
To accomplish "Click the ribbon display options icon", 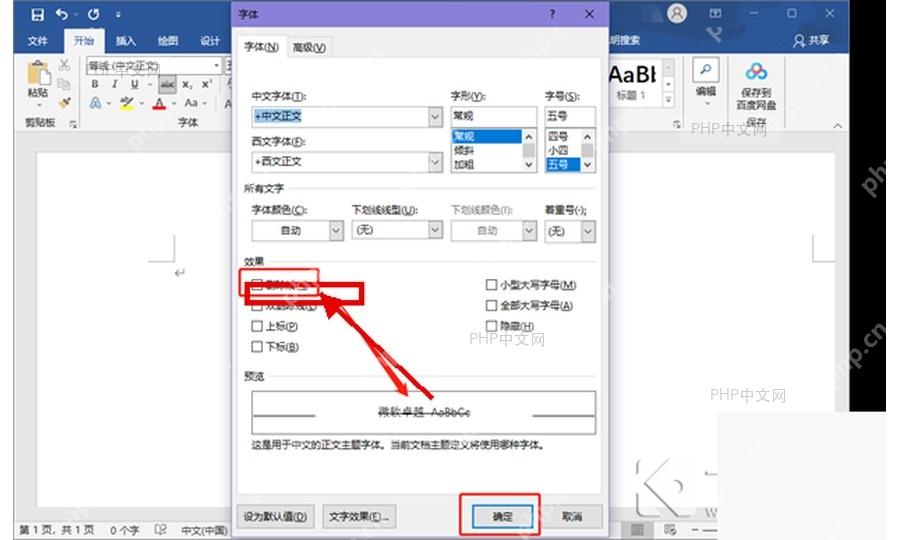I will pos(715,13).
